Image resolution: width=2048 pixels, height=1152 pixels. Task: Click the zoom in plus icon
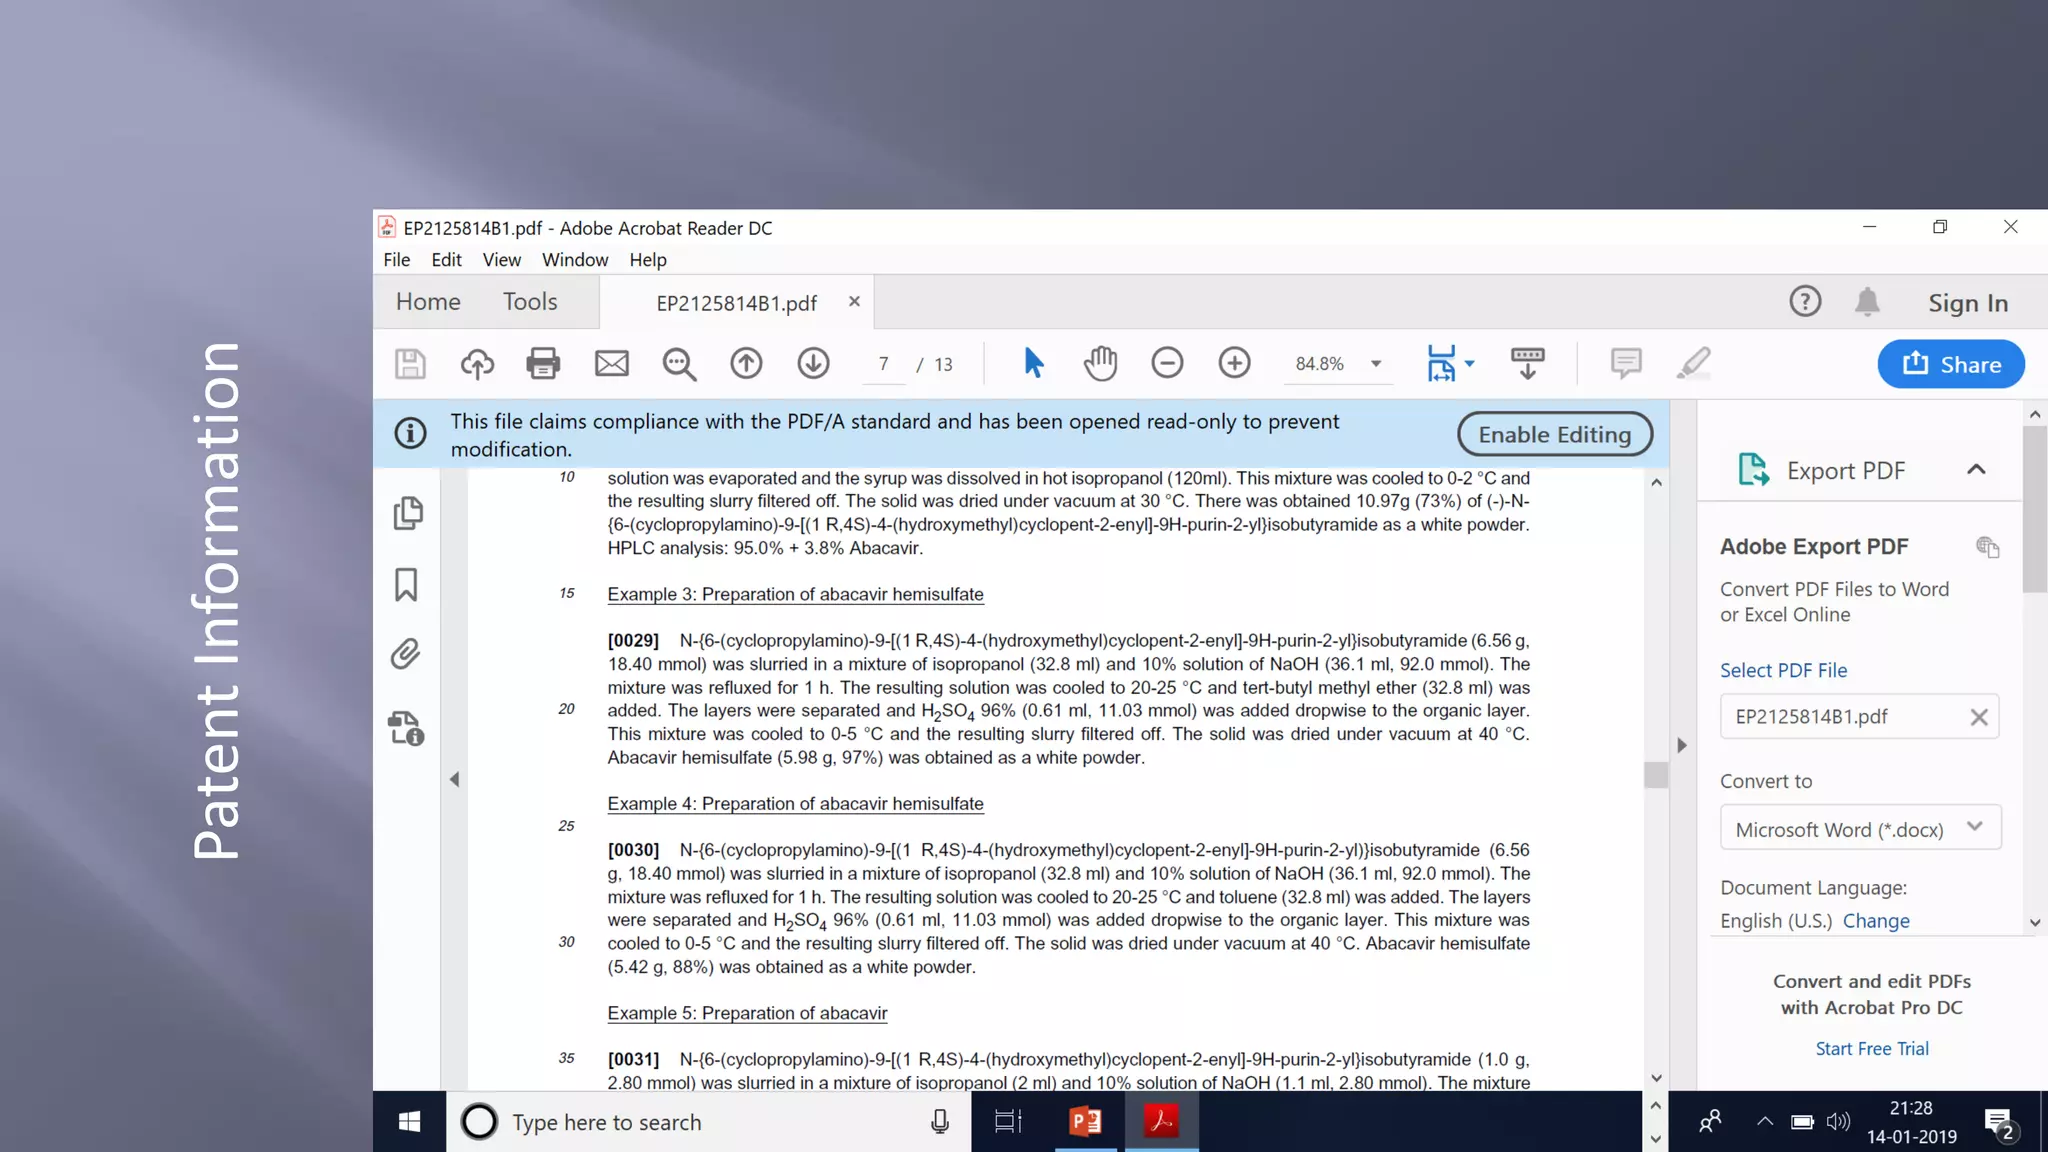1234,363
